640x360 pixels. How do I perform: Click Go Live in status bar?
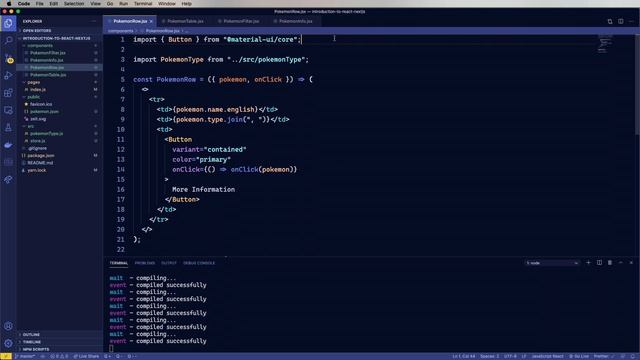tap(579, 356)
